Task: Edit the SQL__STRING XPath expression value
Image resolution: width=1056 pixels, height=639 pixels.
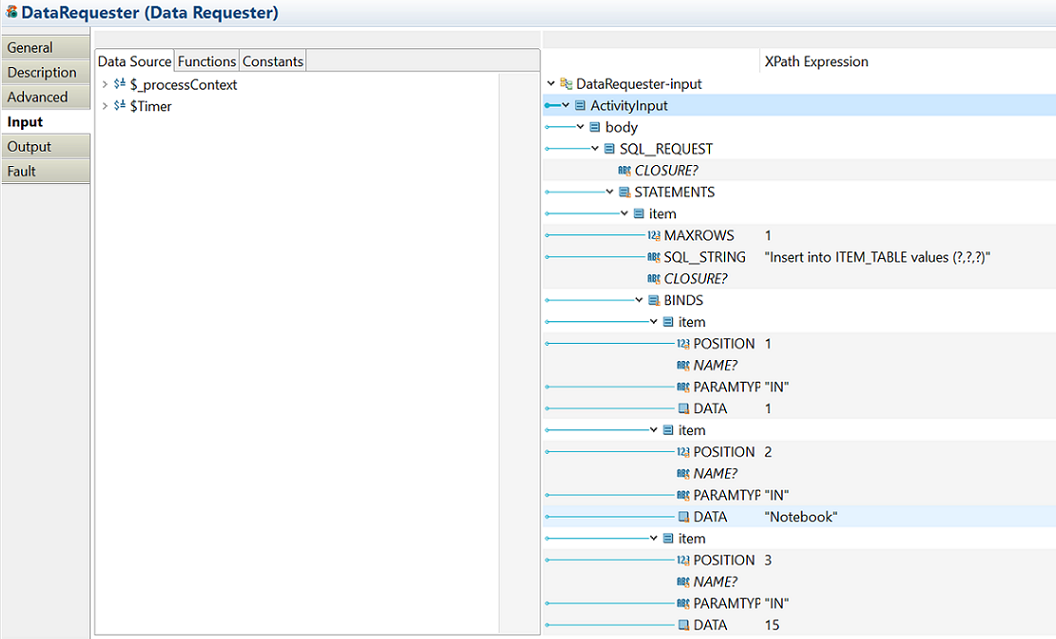Action: click(876, 258)
